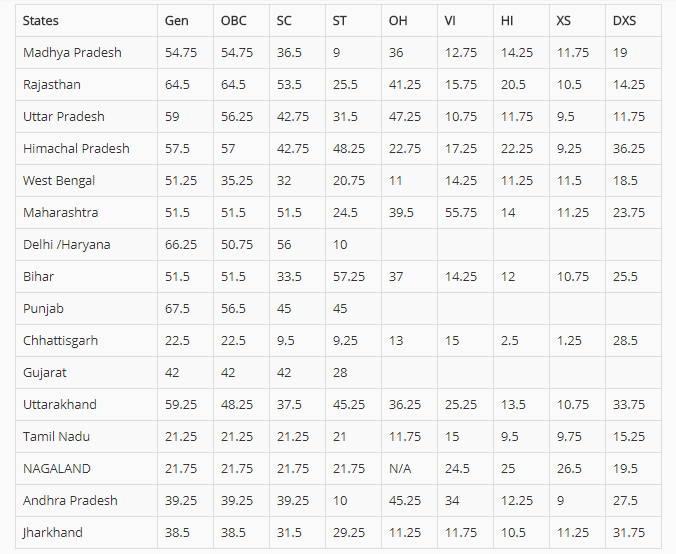
Task: Select the NAGALAND N/A cell
Action: [x=400, y=469]
